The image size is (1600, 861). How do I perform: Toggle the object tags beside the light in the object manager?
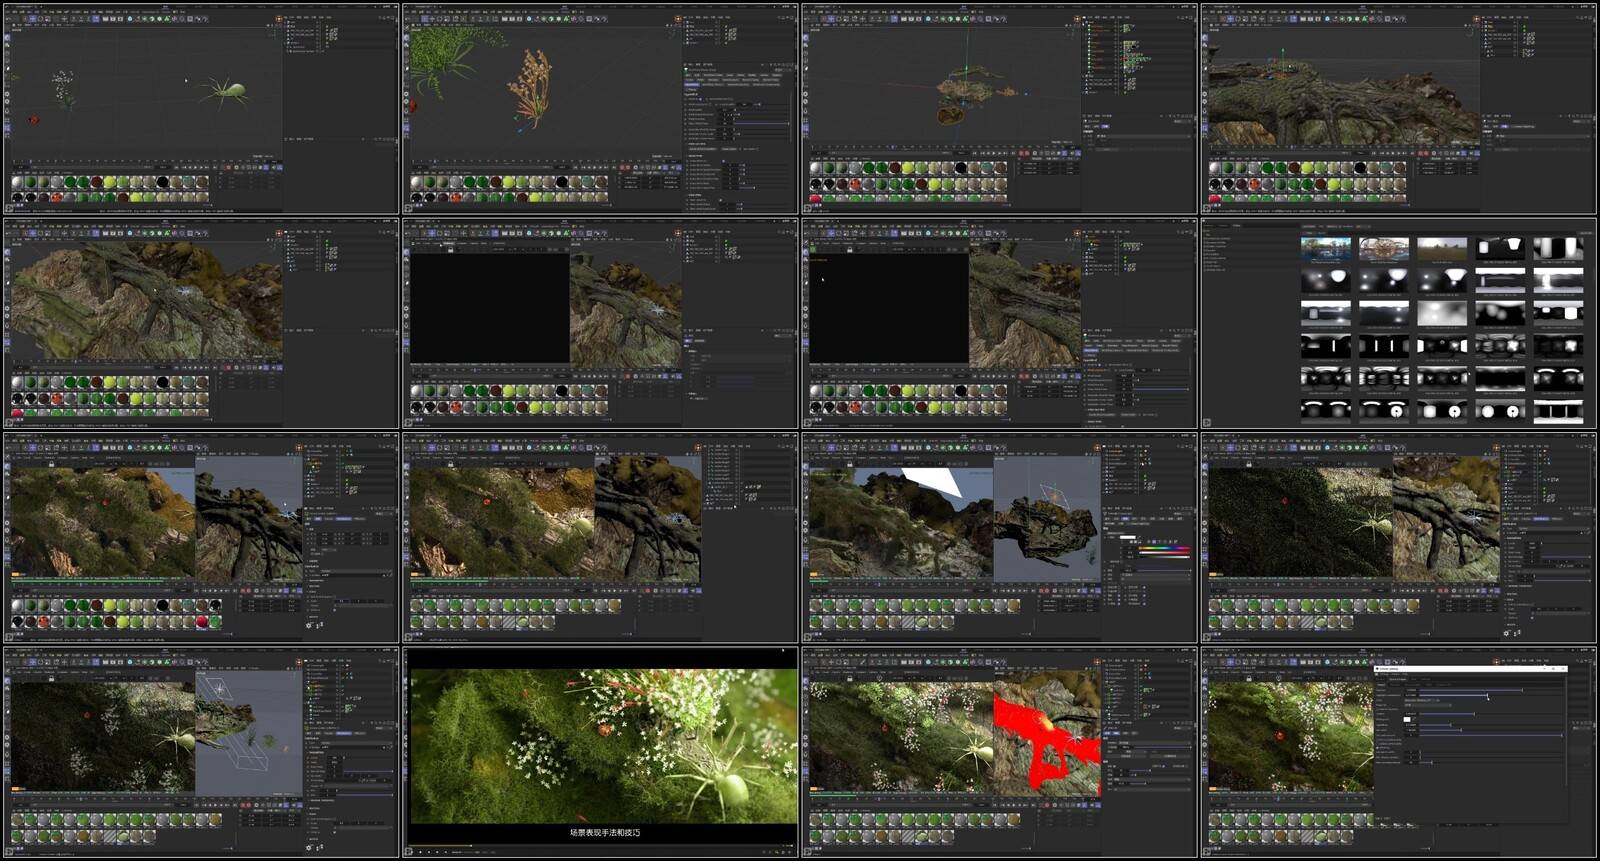[x=1153, y=485]
